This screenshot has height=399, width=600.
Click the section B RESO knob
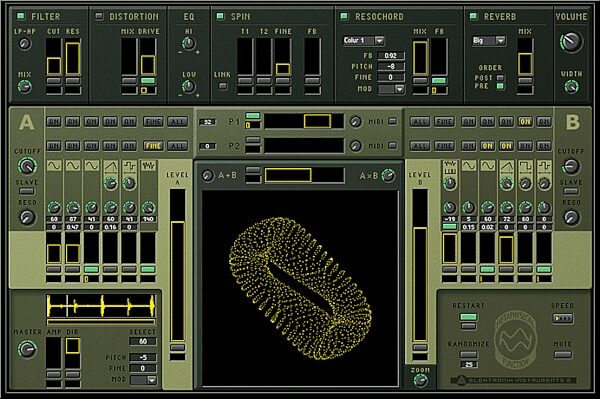[x=571, y=217]
